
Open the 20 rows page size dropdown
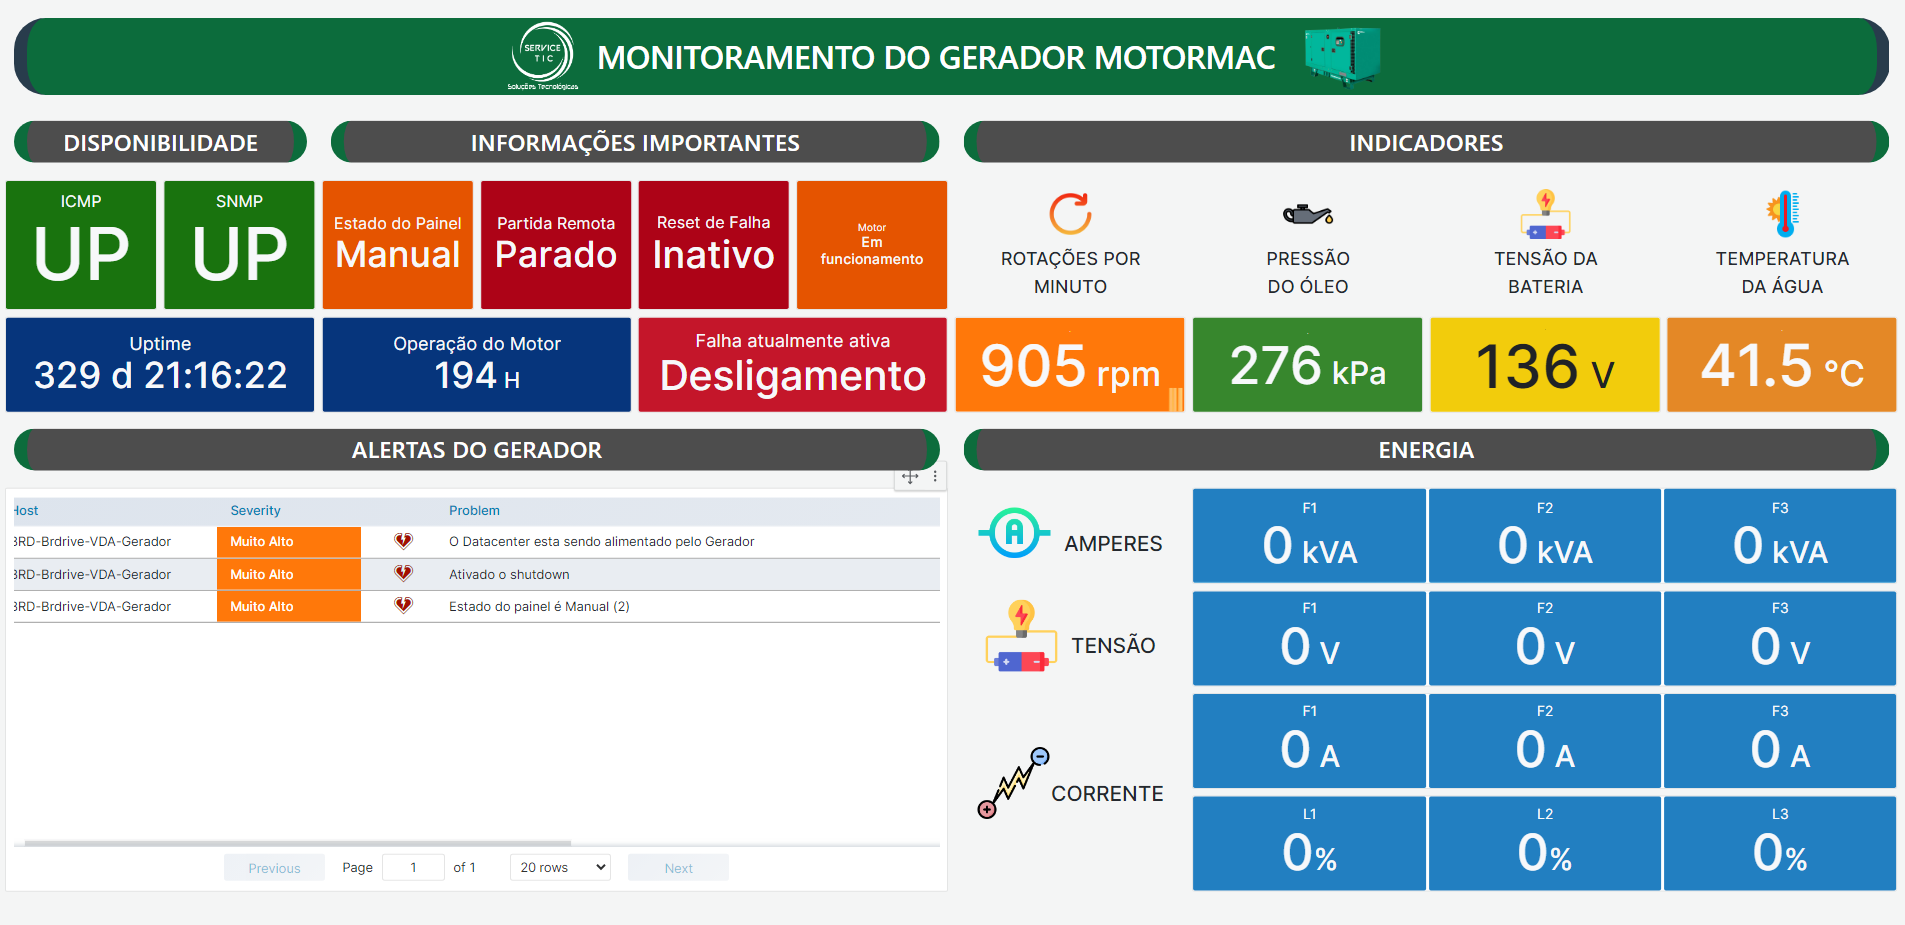pos(561,867)
